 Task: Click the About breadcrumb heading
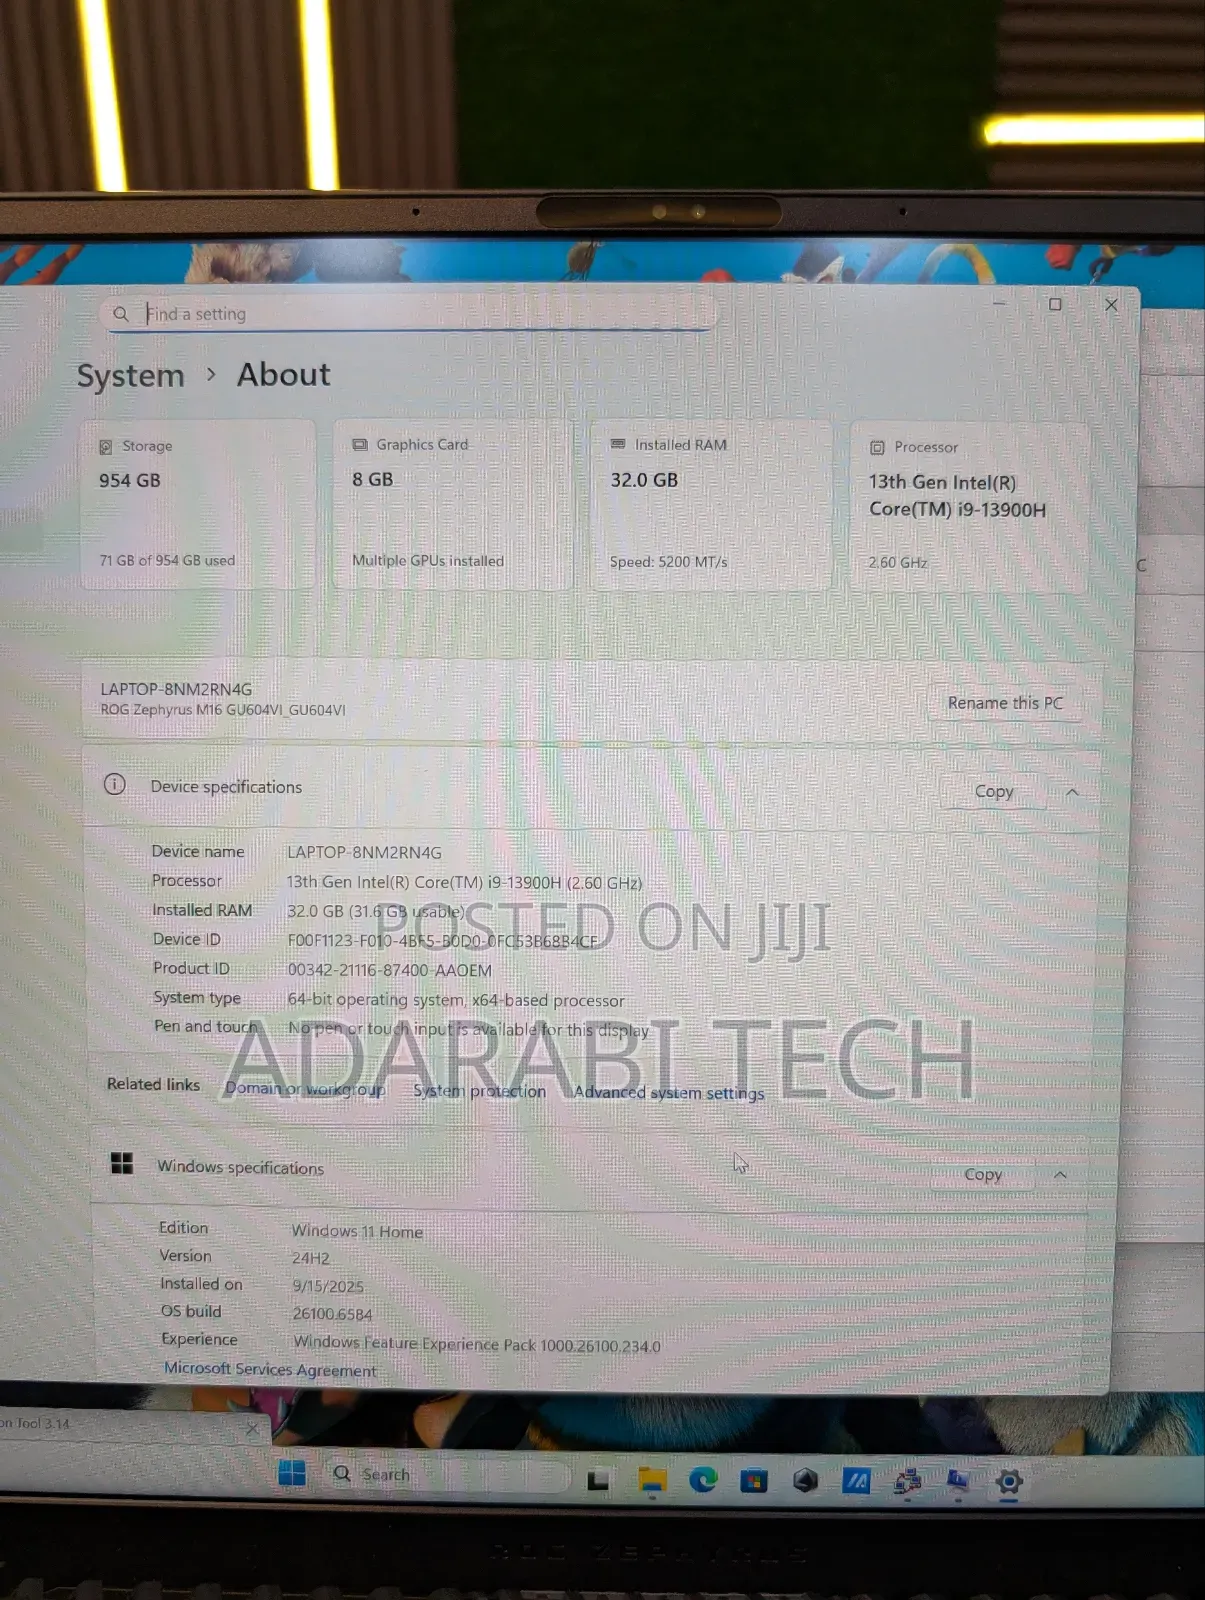point(283,374)
